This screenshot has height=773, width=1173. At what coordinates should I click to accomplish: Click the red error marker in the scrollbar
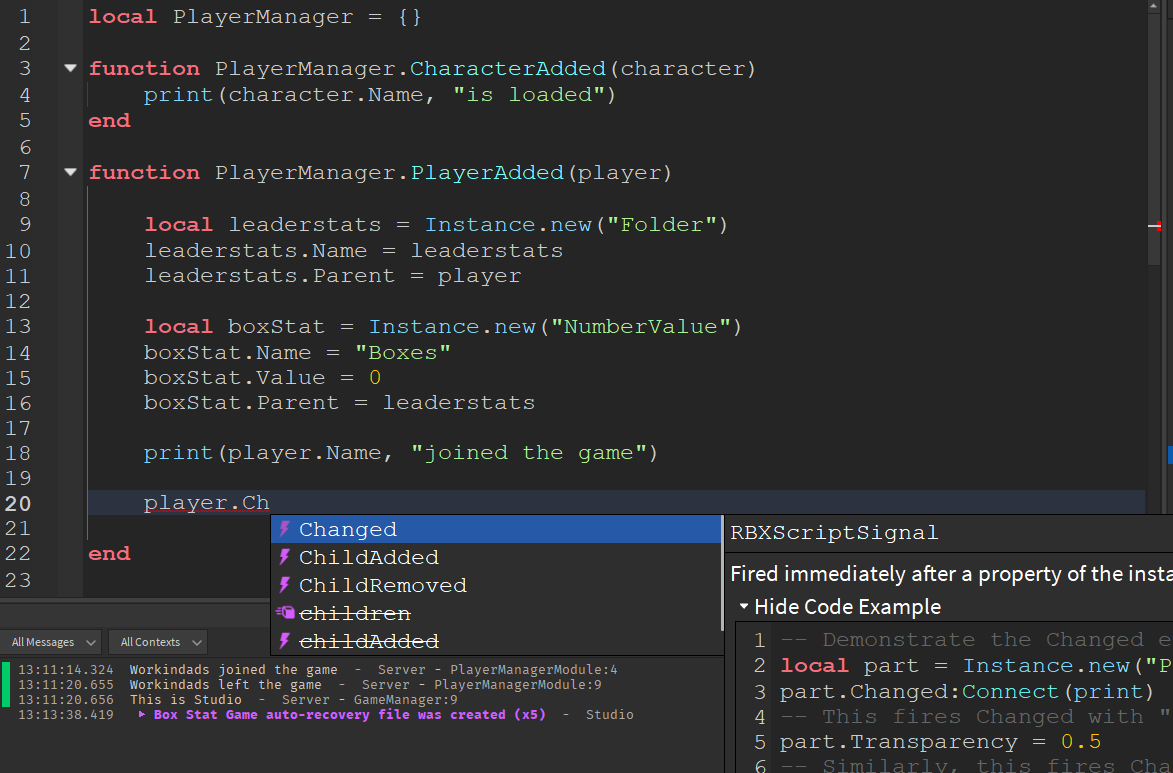coord(1157,226)
